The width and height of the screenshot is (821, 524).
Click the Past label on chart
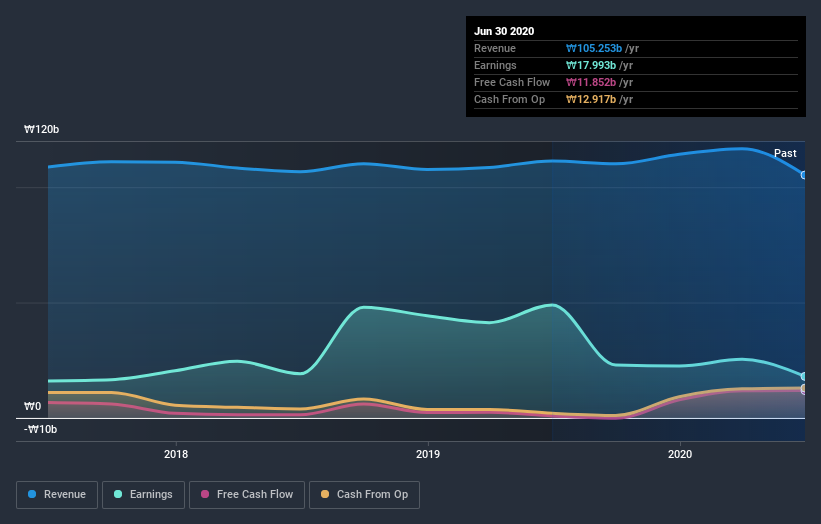(785, 153)
